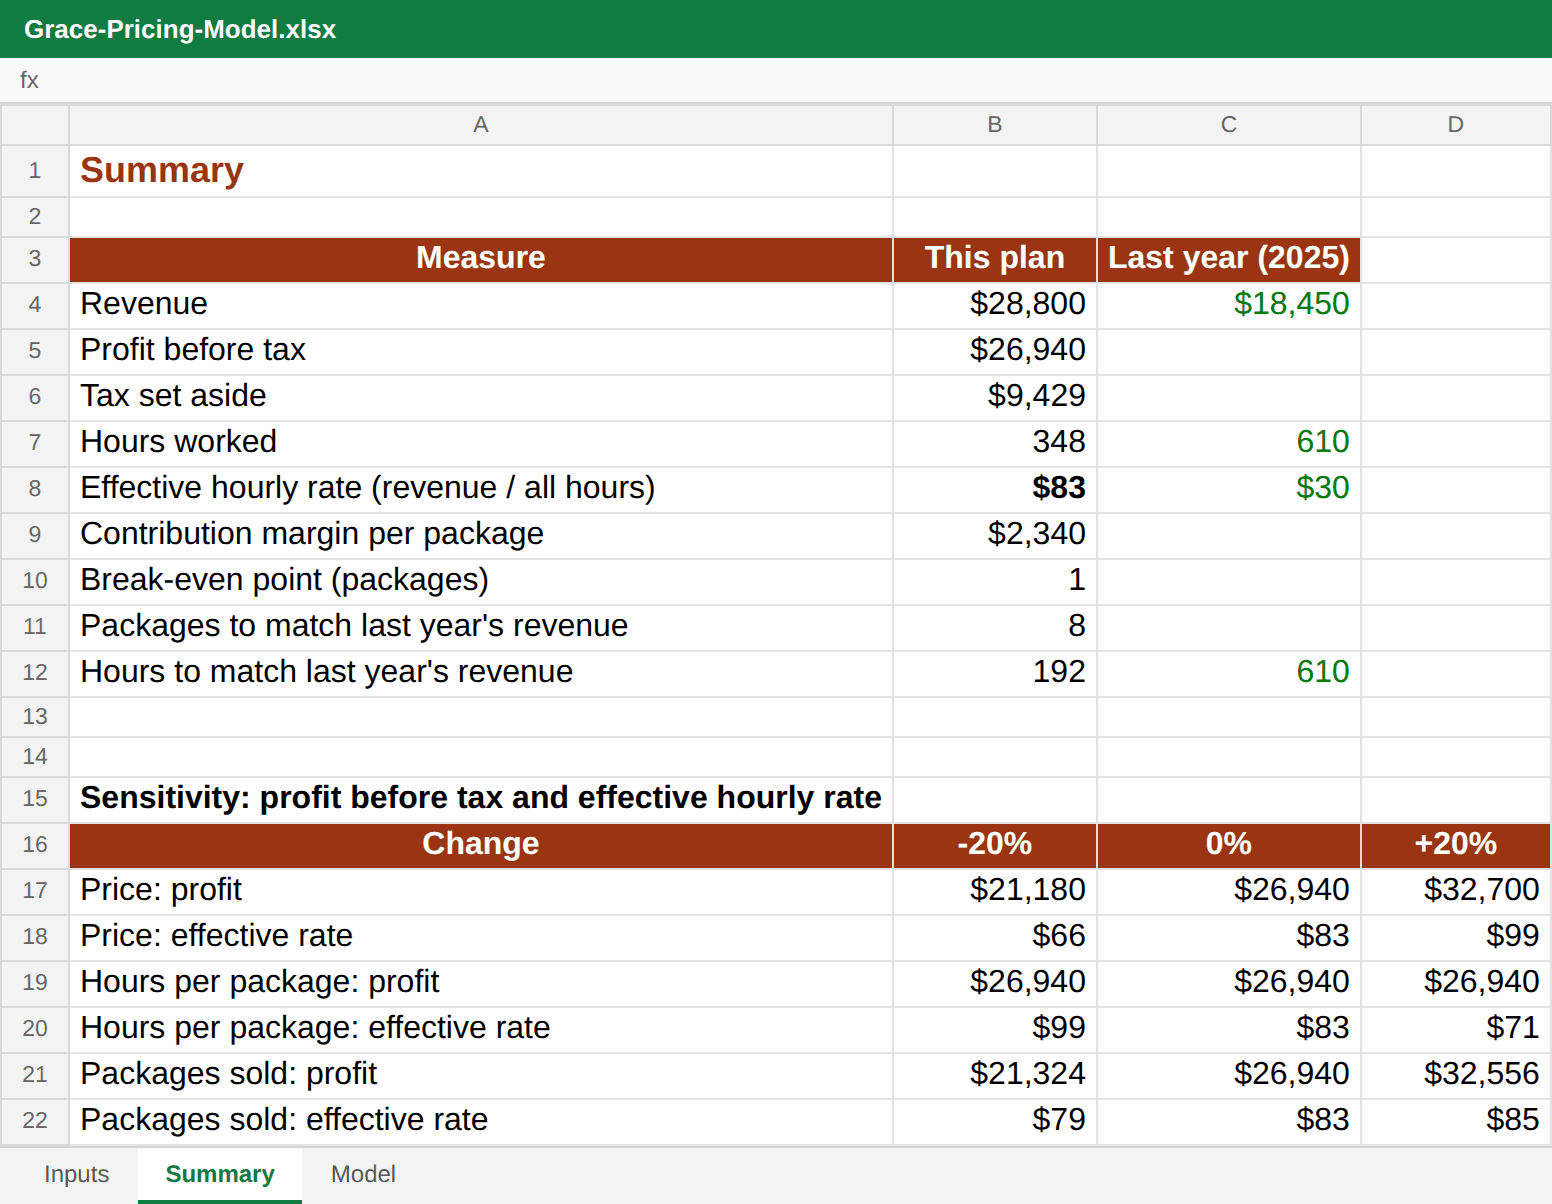Select 'Hours per package: profit' label cell
1552x1204 pixels.
481,983
